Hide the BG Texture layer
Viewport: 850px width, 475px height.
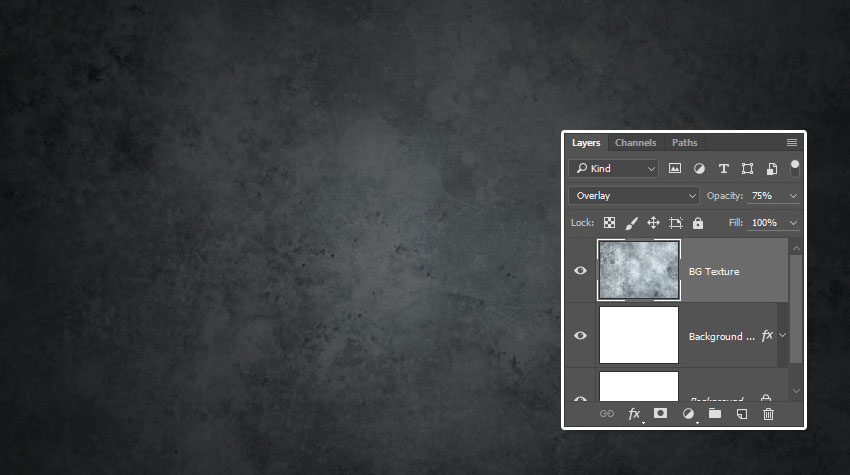(x=581, y=271)
